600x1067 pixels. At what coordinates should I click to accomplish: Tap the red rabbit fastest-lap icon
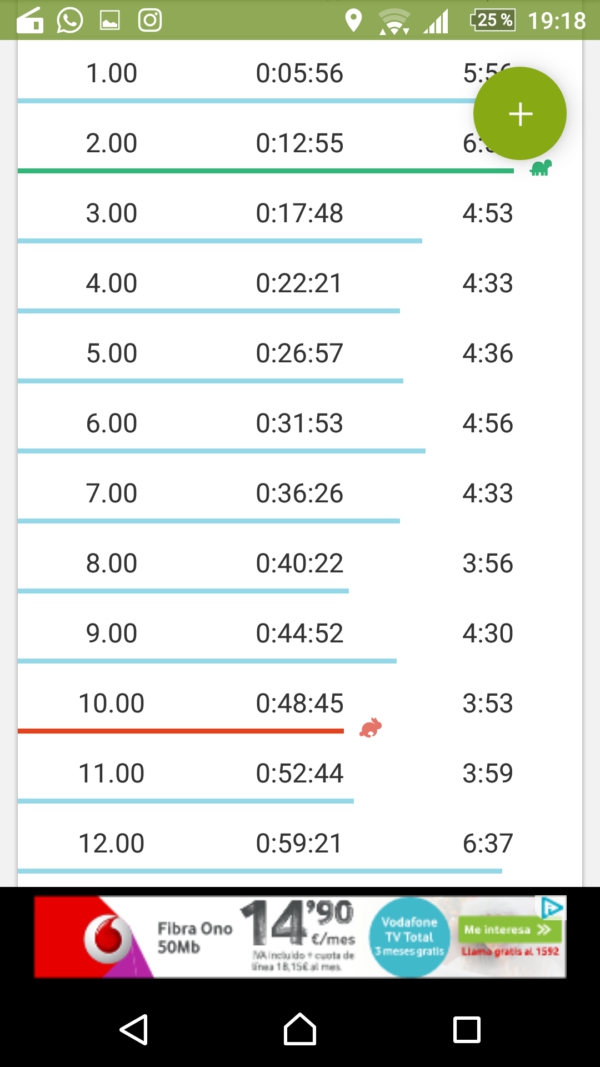tap(371, 728)
